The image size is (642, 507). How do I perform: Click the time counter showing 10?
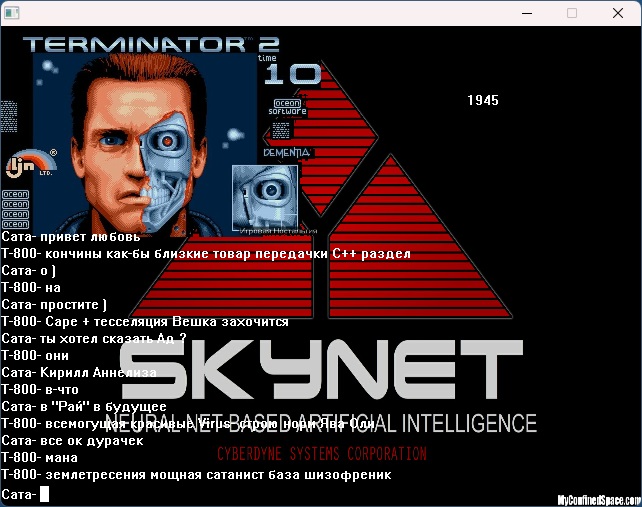click(x=292, y=74)
